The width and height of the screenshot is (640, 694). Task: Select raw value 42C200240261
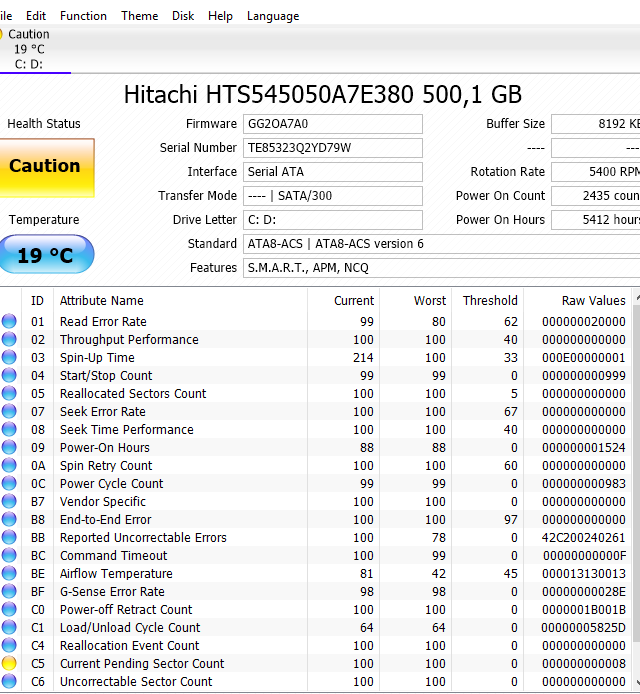pos(583,537)
